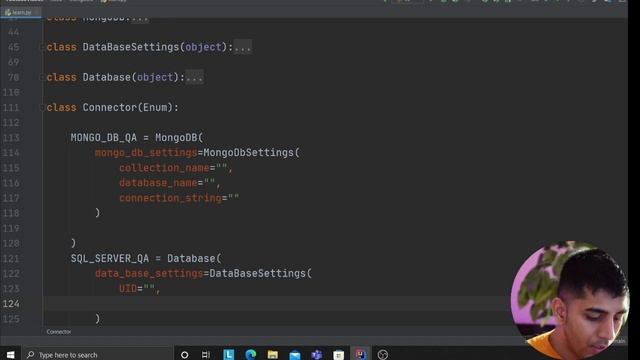Open Microsoft Store from the taskbar

338,354
